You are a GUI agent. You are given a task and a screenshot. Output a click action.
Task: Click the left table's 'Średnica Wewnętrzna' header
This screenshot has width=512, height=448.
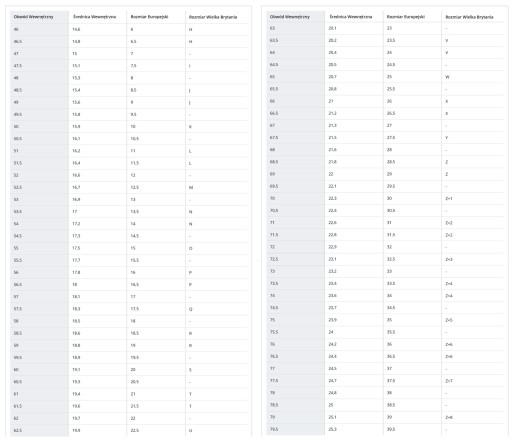coord(94,17)
